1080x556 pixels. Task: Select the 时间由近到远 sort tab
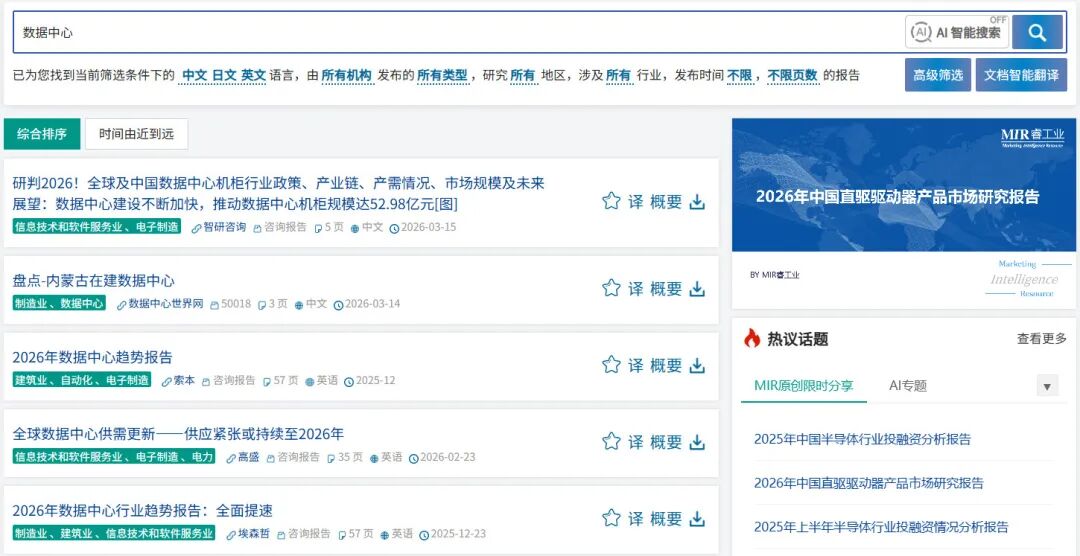tap(136, 134)
